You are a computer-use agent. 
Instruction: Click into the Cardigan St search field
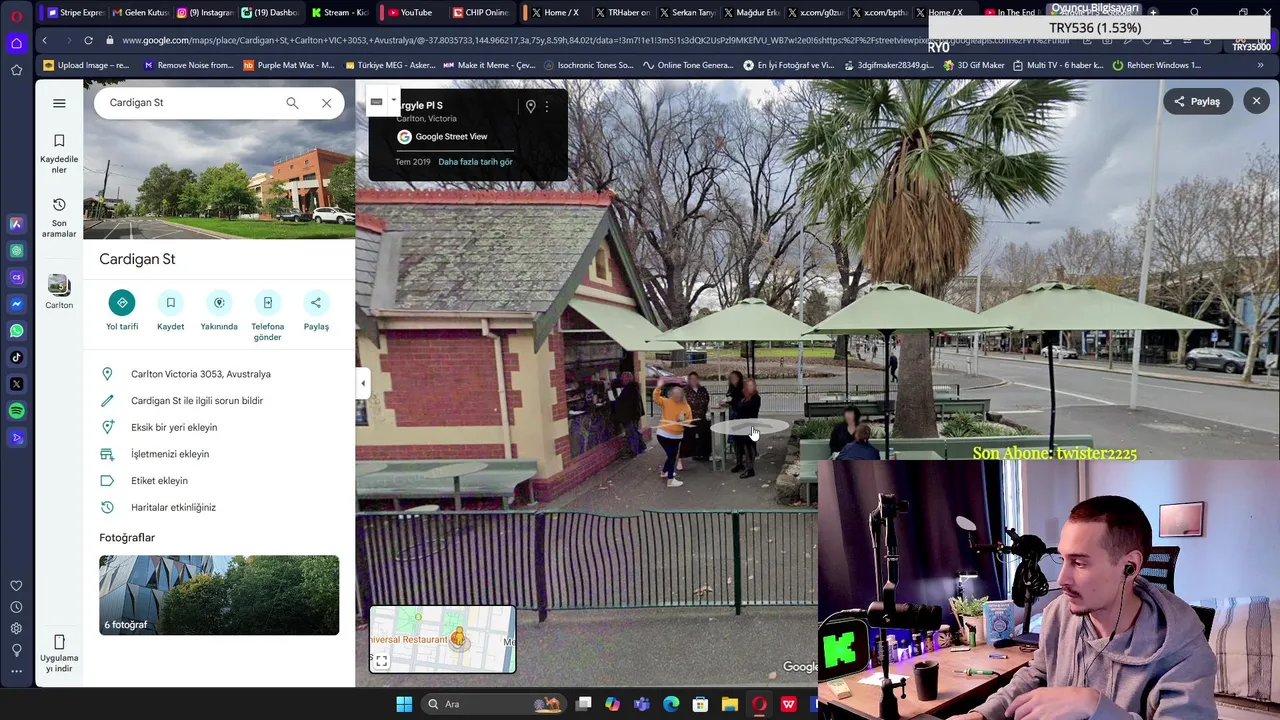pyautogui.click(x=190, y=103)
